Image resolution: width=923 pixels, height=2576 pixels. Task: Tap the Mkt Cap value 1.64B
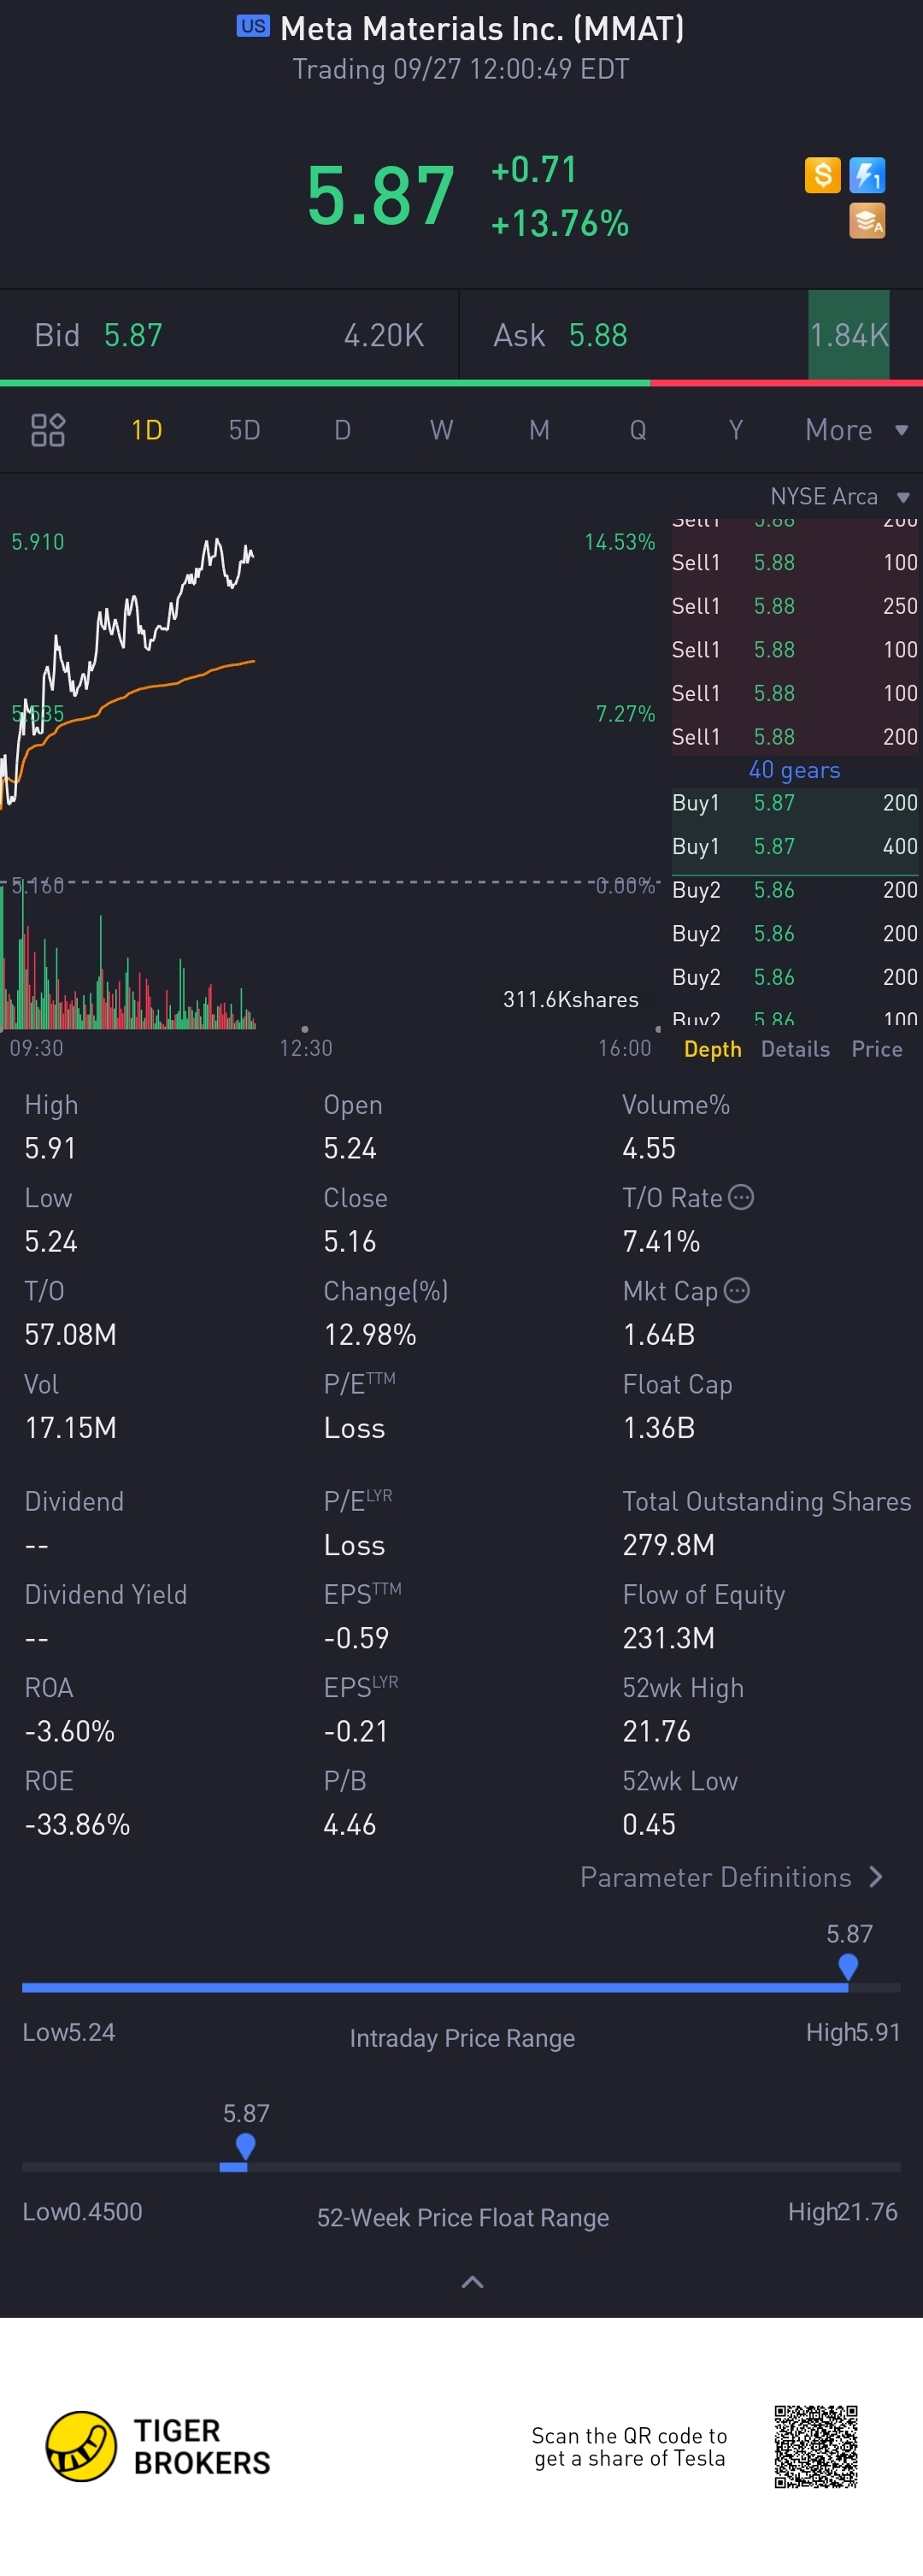[x=659, y=1334]
